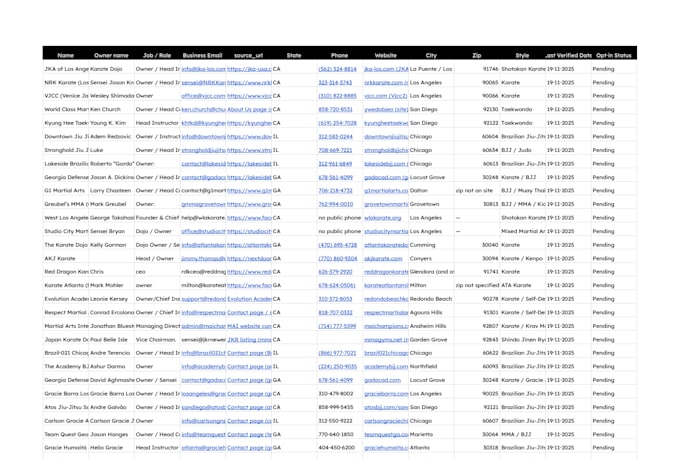
Task: Select the 'Locust Grove' city cell with zip 30248 and Karate / BJJ style
Action: point(432,177)
